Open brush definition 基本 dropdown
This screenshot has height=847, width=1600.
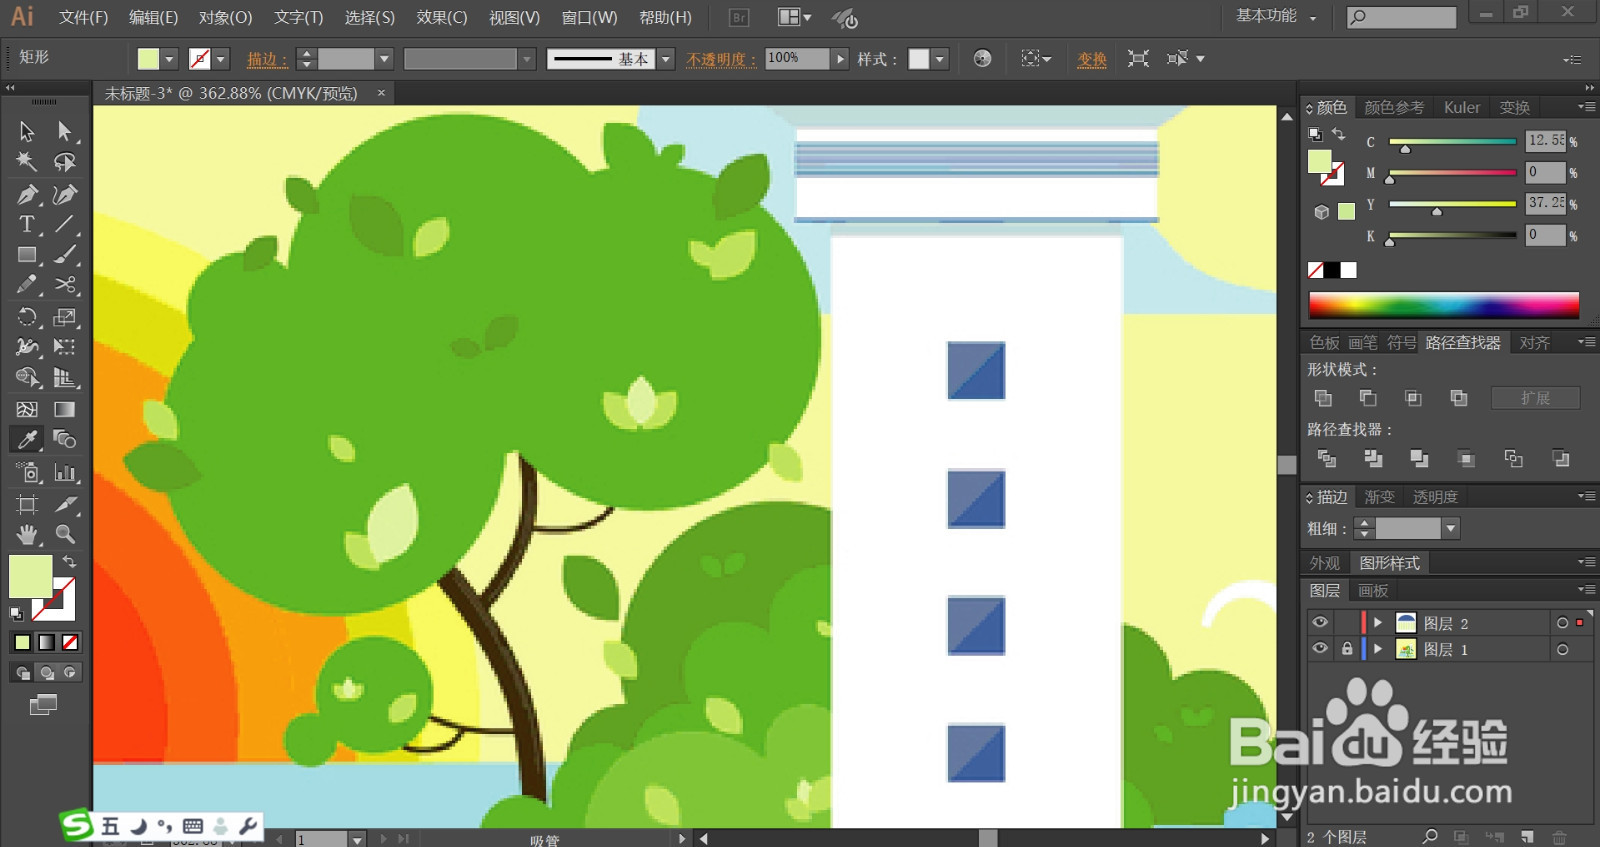[x=666, y=59]
